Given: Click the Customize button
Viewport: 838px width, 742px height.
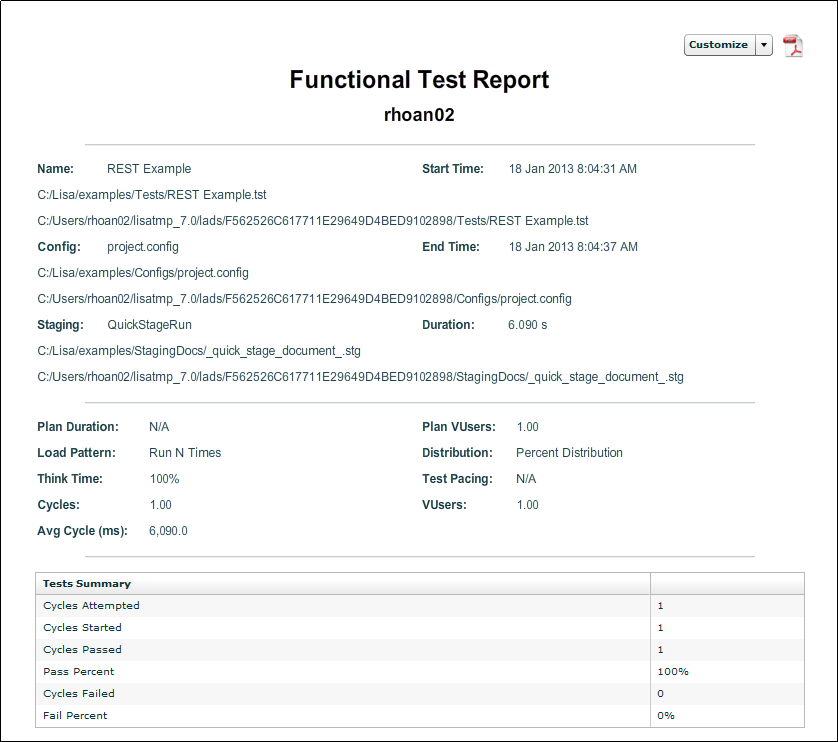Looking at the screenshot, I should (x=719, y=45).
